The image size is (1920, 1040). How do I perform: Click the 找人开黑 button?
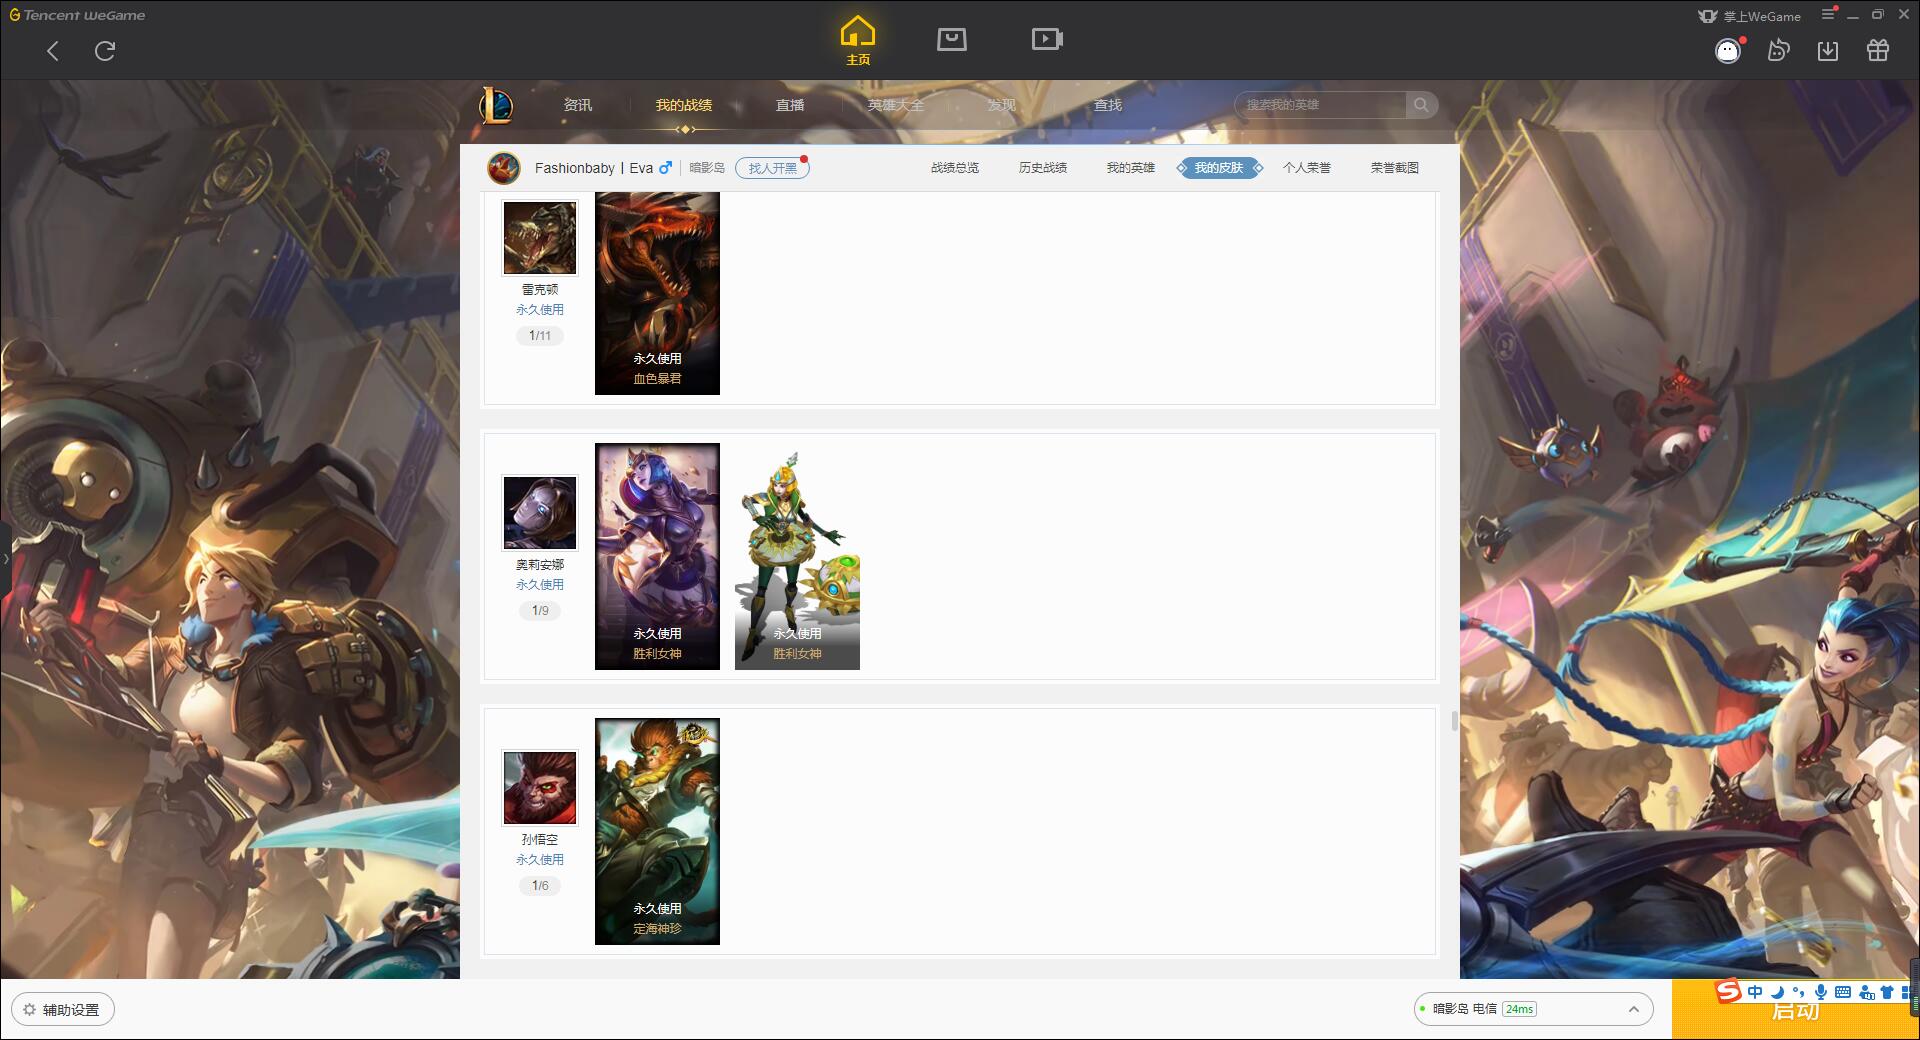tap(772, 168)
